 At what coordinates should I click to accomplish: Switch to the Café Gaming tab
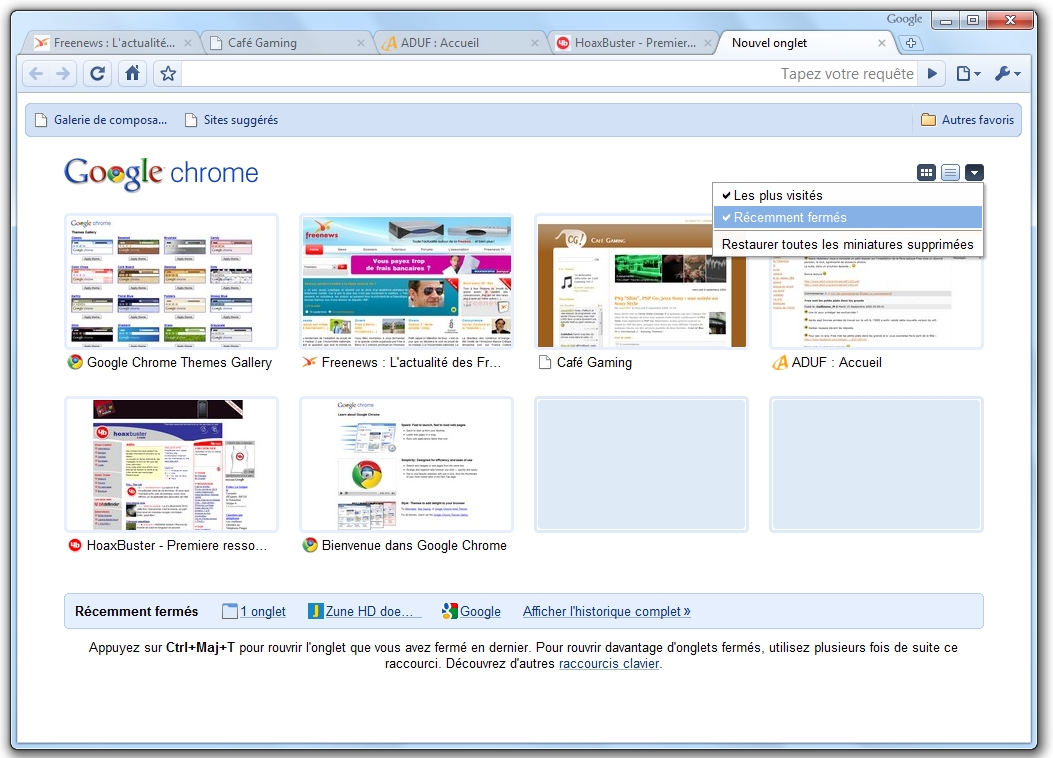point(285,43)
